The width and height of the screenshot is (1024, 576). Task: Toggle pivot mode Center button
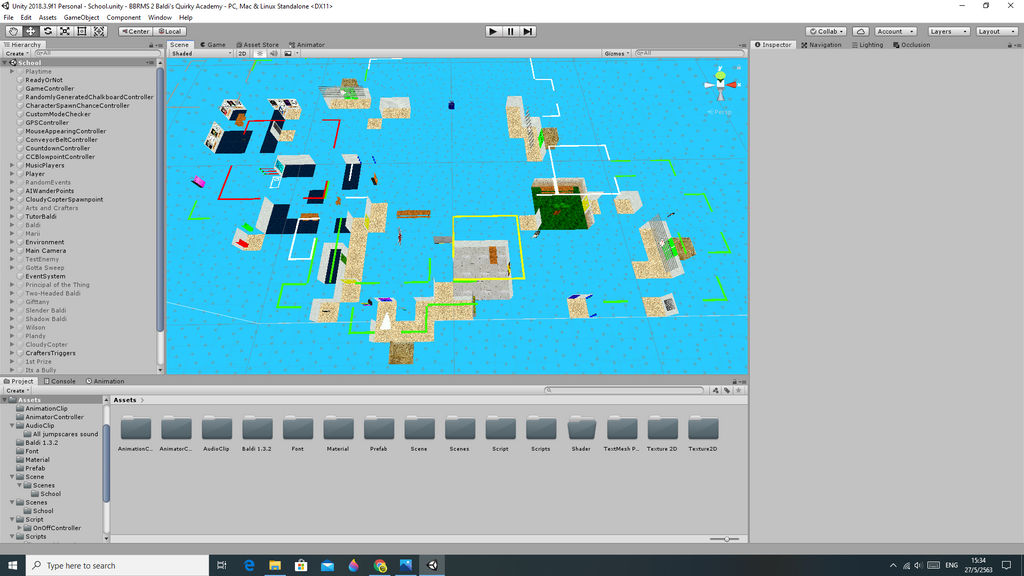(x=136, y=31)
